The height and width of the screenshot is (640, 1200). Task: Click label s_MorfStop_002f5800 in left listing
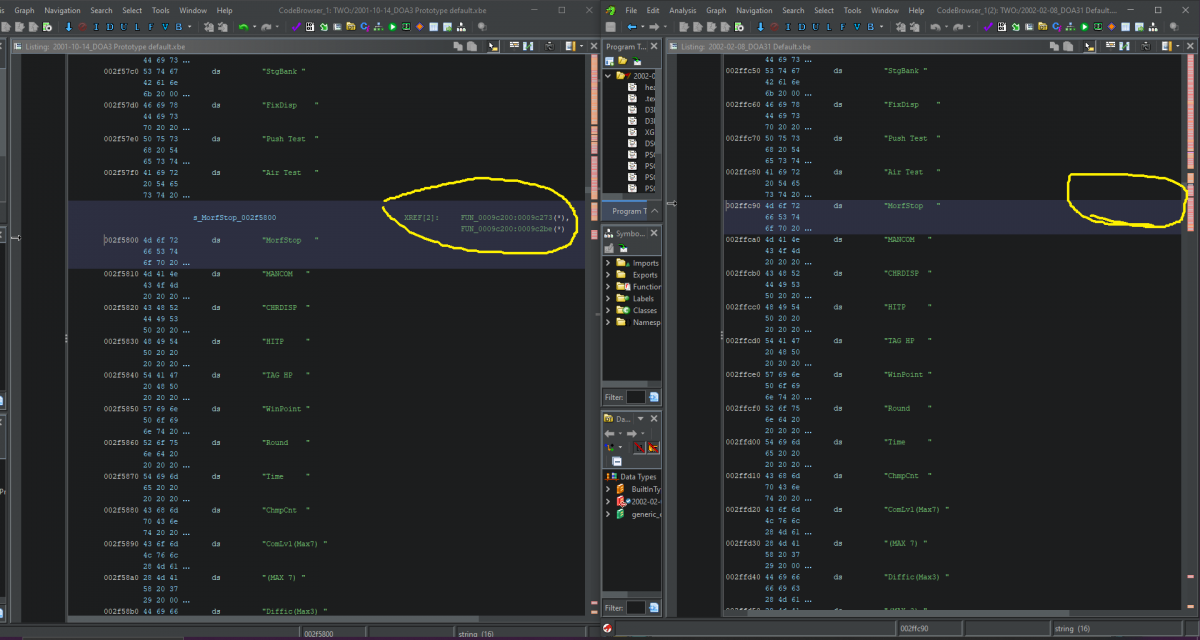[234, 217]
